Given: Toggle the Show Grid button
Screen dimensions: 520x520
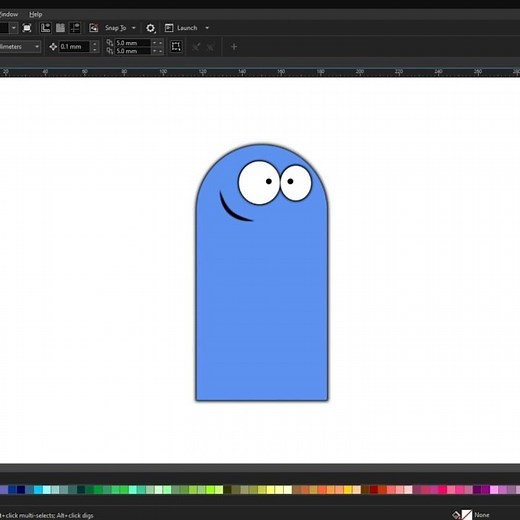Looking at the screenshot, I should click(60, 28).
